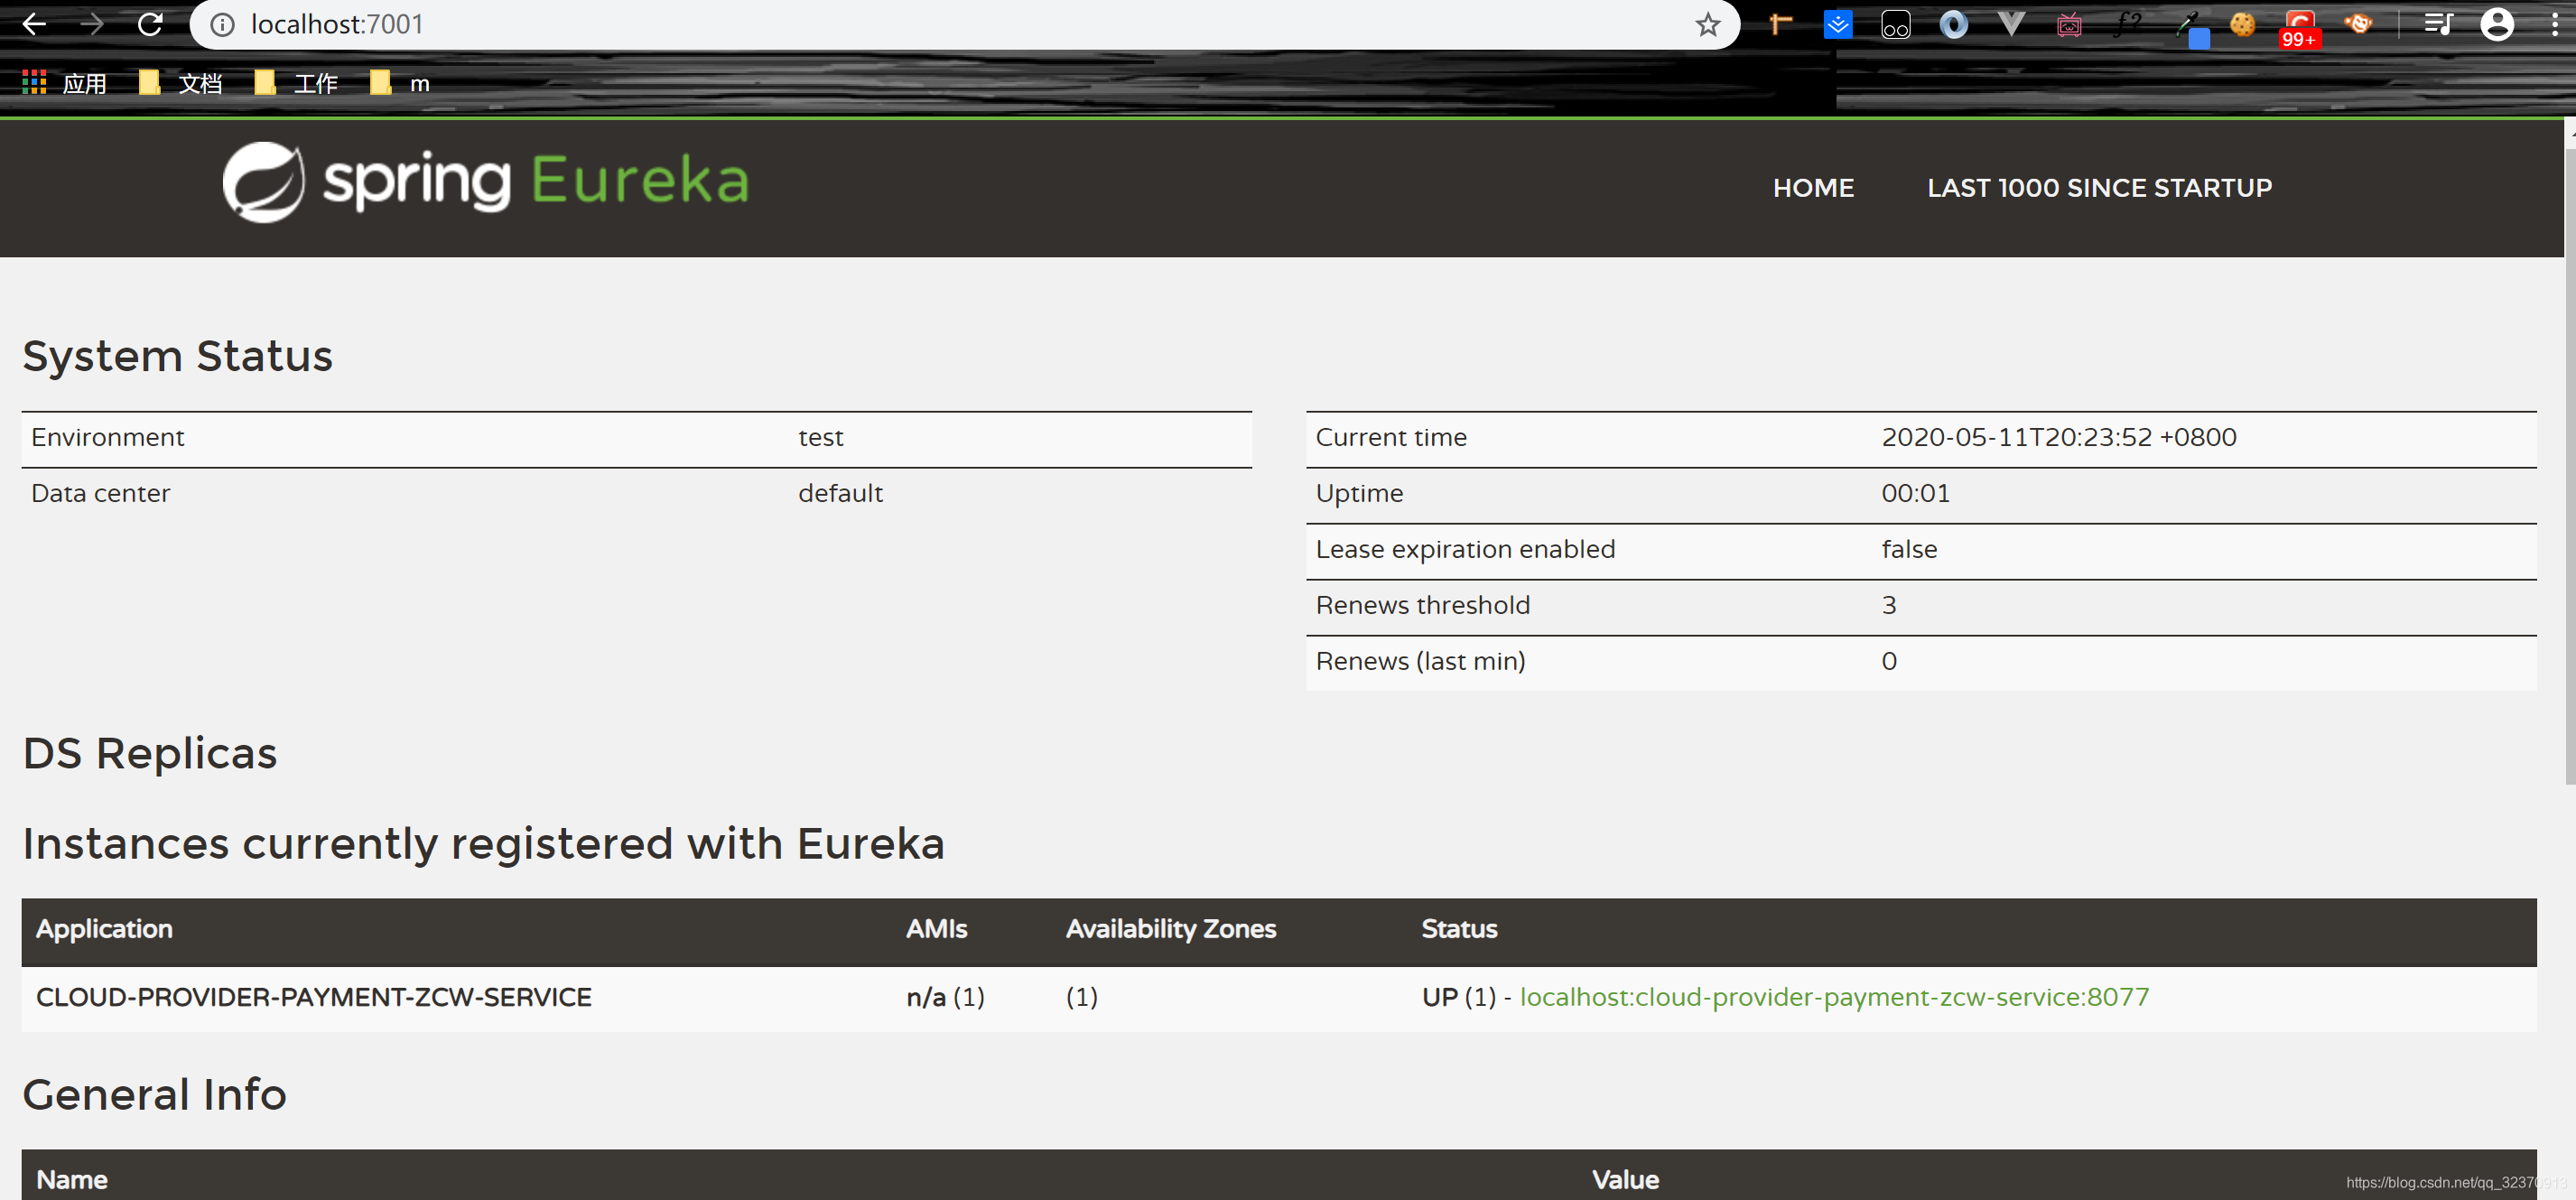Screen dimensions: 2576x1200
Task: Select CLOUD-PROVIDER-PAYMENT-ZCW-SERVICE application name
Action: click(x=314, y=997)
